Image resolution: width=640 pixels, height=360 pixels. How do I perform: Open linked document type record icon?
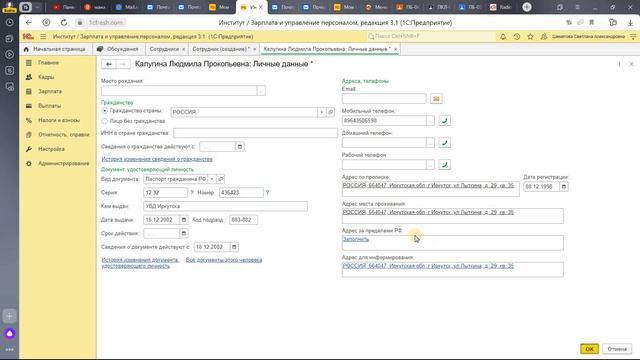coord(220,179)
